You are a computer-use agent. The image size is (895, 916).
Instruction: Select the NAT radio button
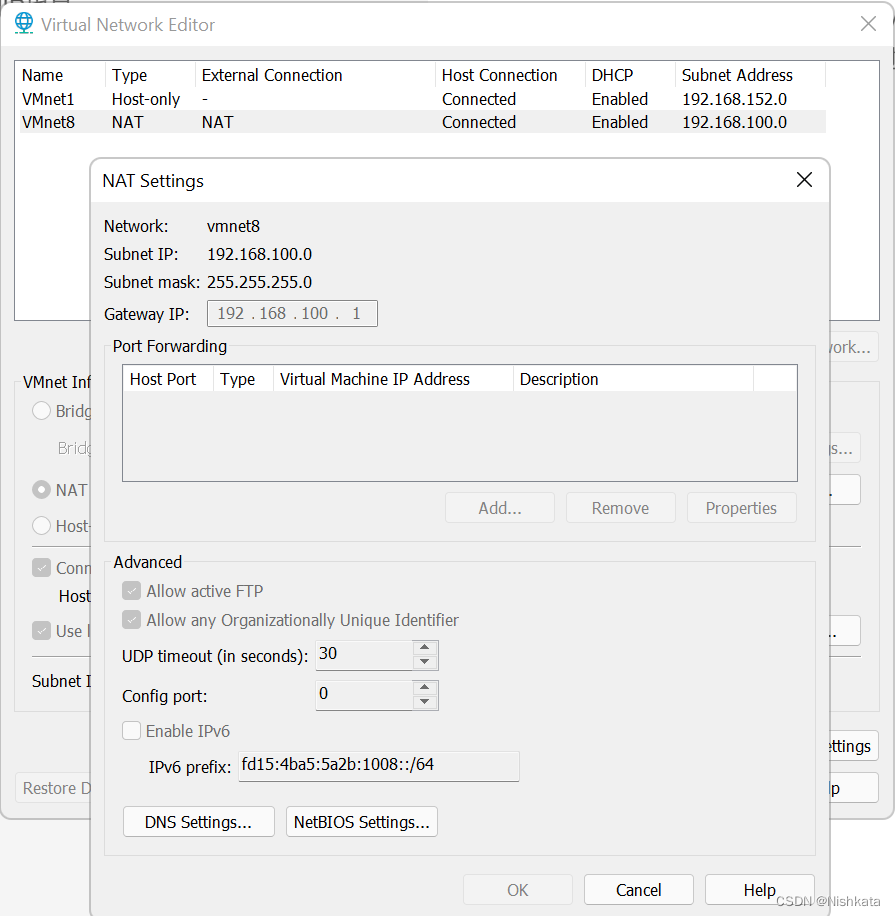click(x=41, y=490)
